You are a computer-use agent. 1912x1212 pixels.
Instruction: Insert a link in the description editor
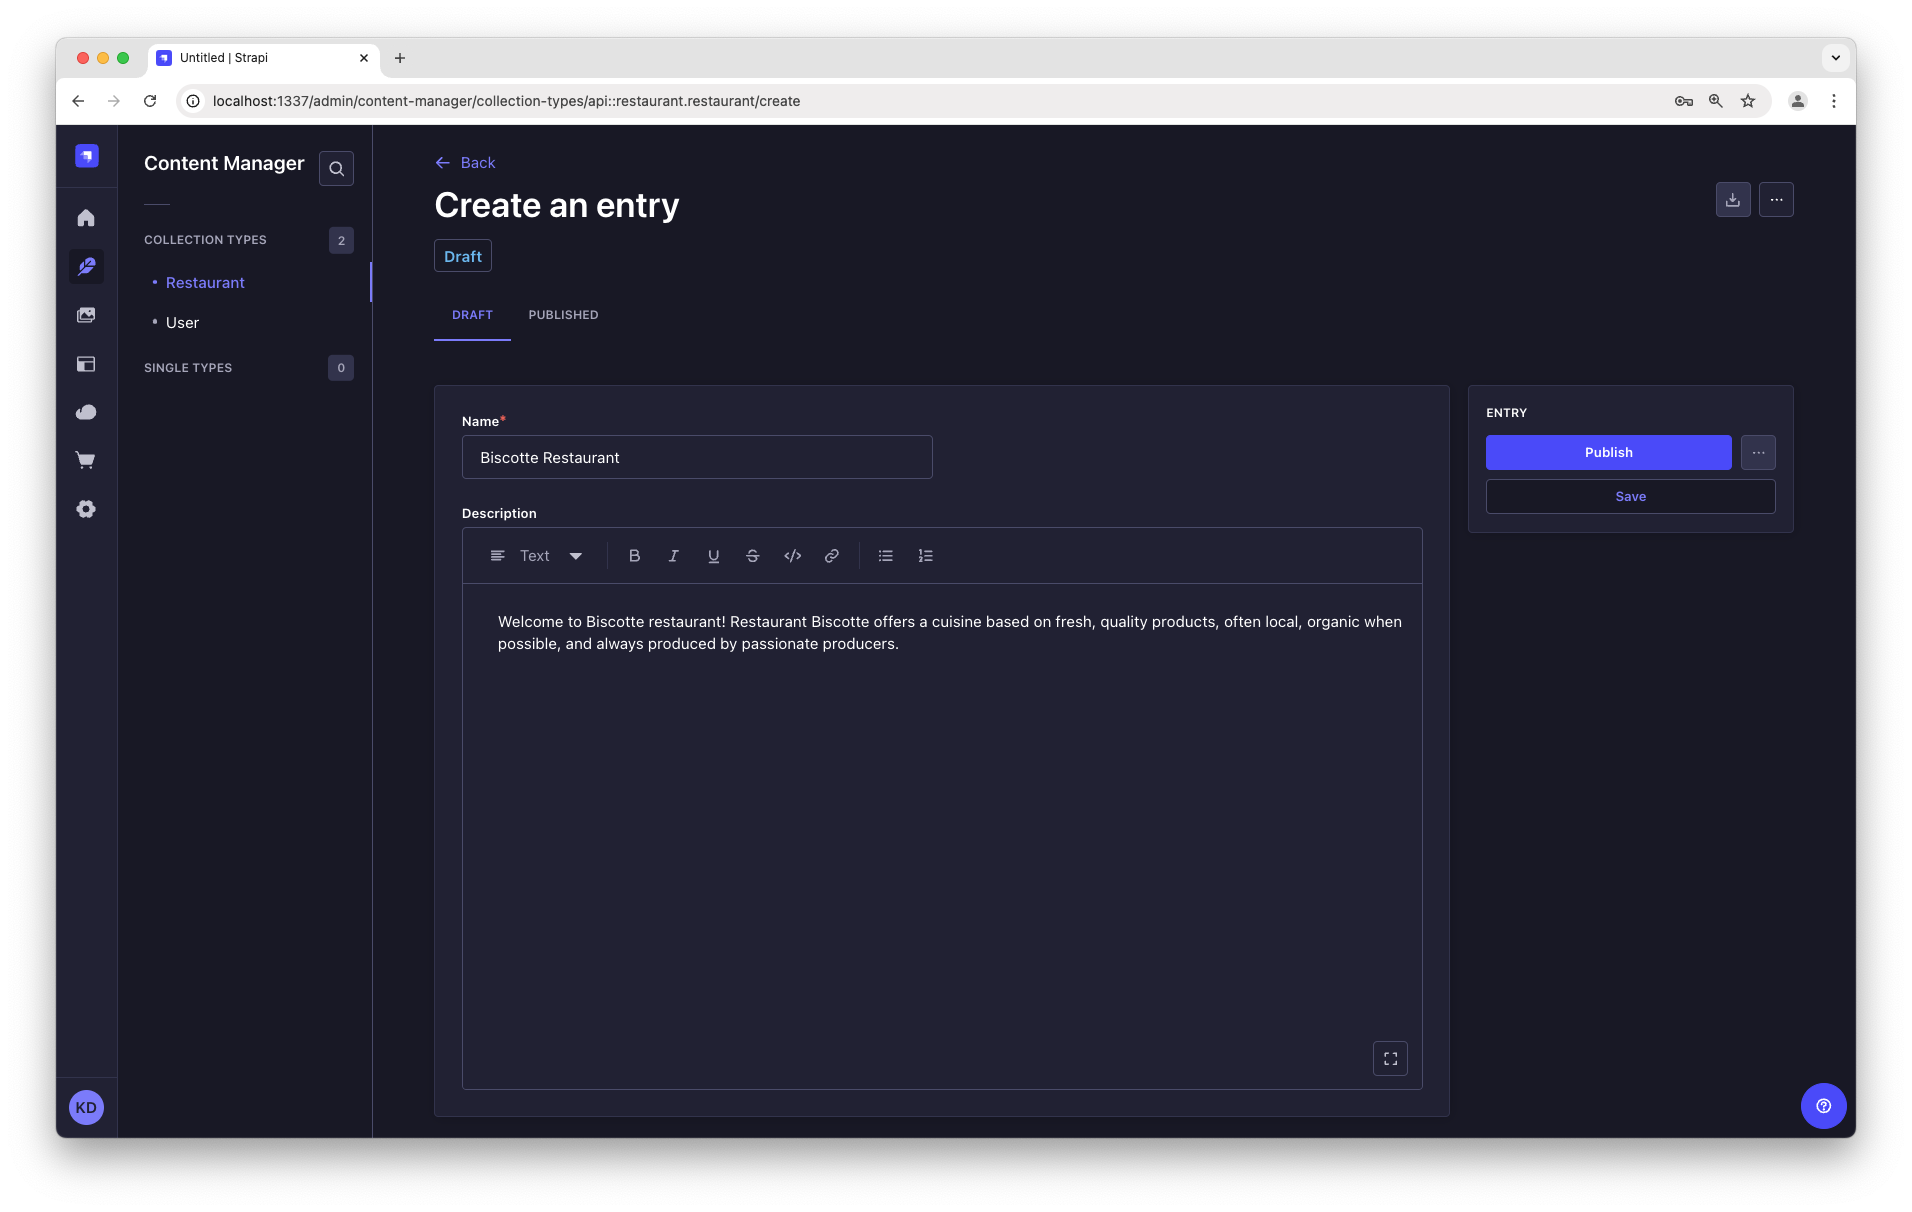tap(832, 556)
